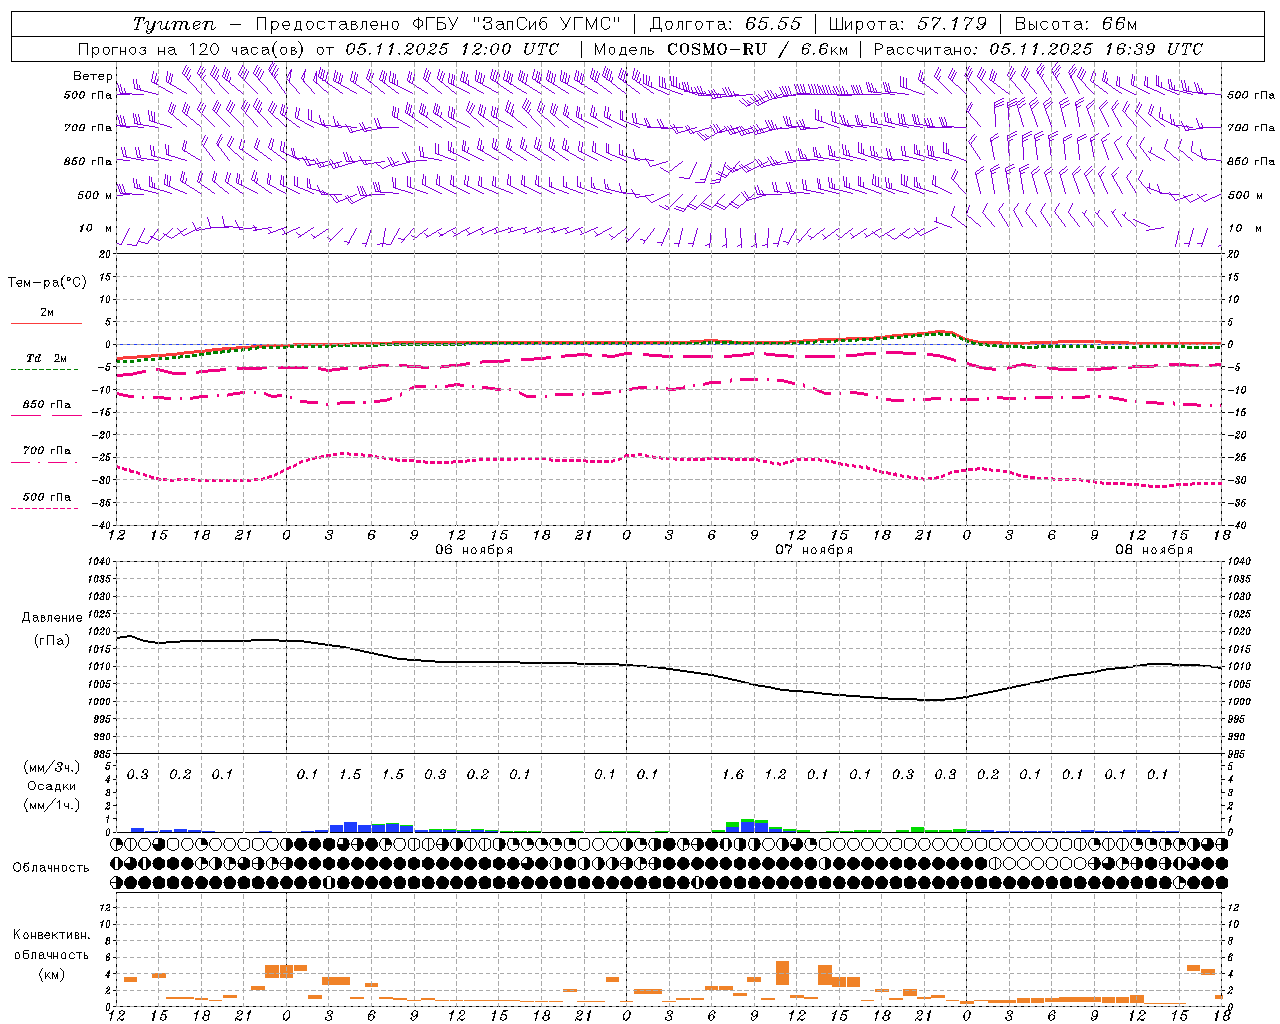Click the "2м" temperature legend line sample
The width and height of the screenshot is (1280, 1024).
47,323
